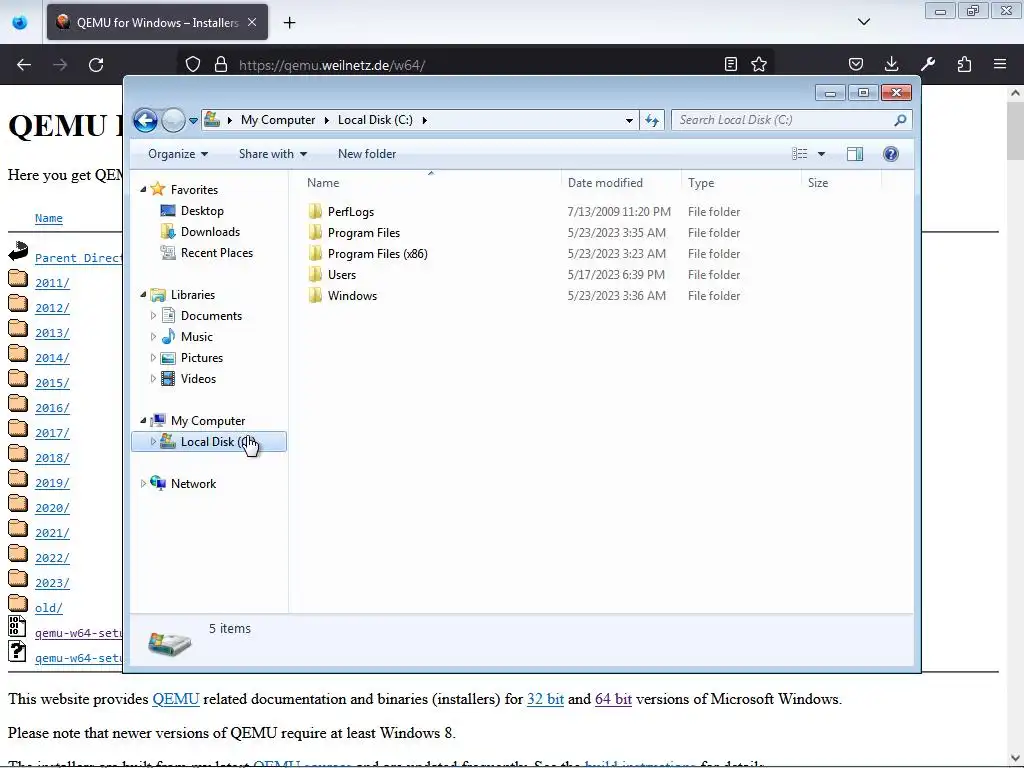
Task: Create a New folder from the toolbar
Action: [x=366, y=154]
